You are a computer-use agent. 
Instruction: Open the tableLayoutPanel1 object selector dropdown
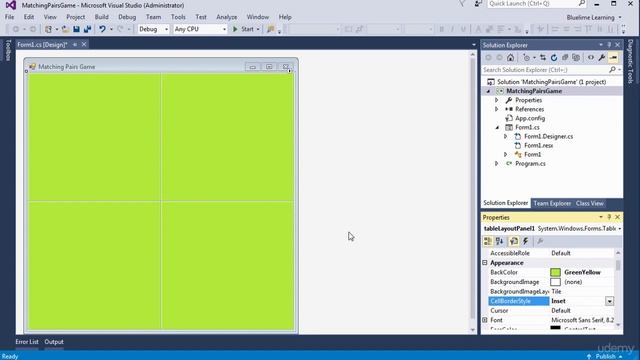(620, 229)
